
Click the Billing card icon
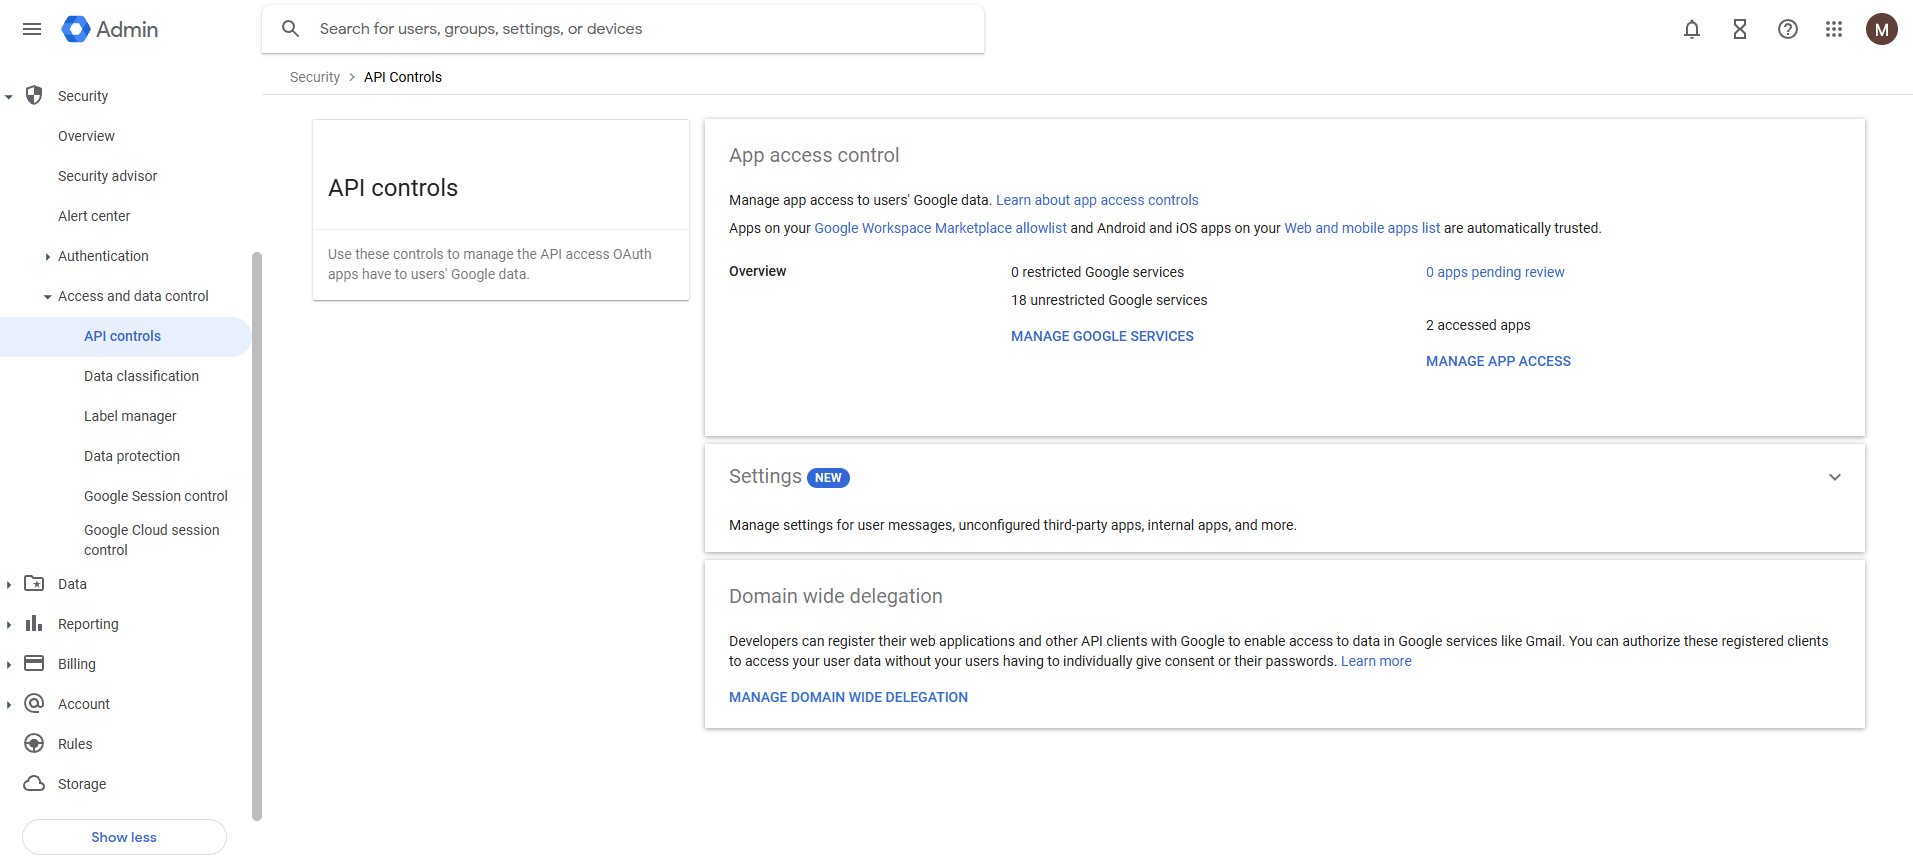click(x=34, y=663)
